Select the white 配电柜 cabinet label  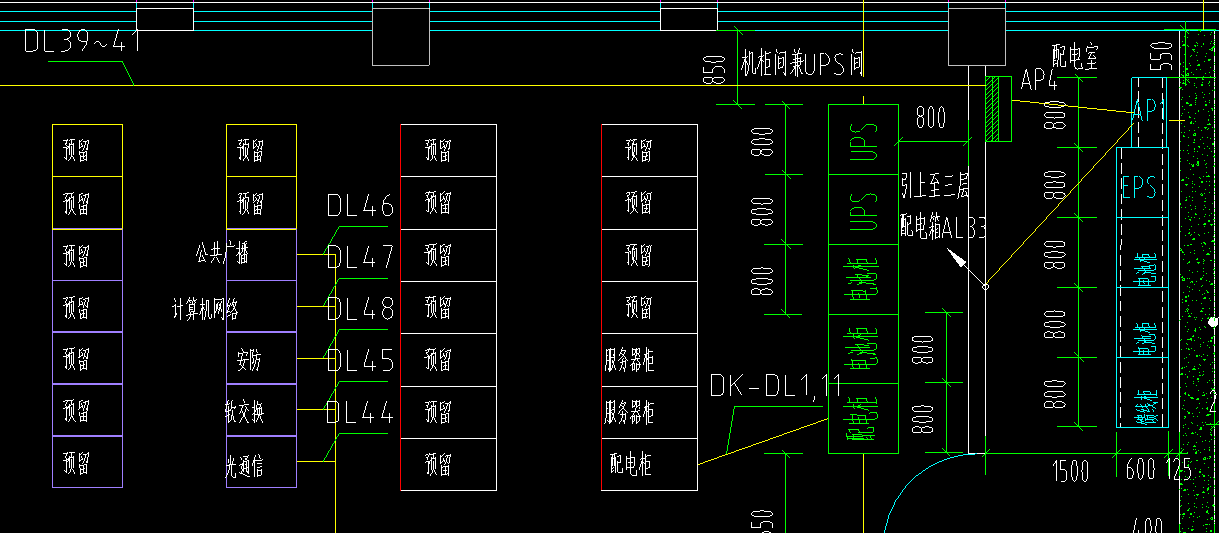632,463
